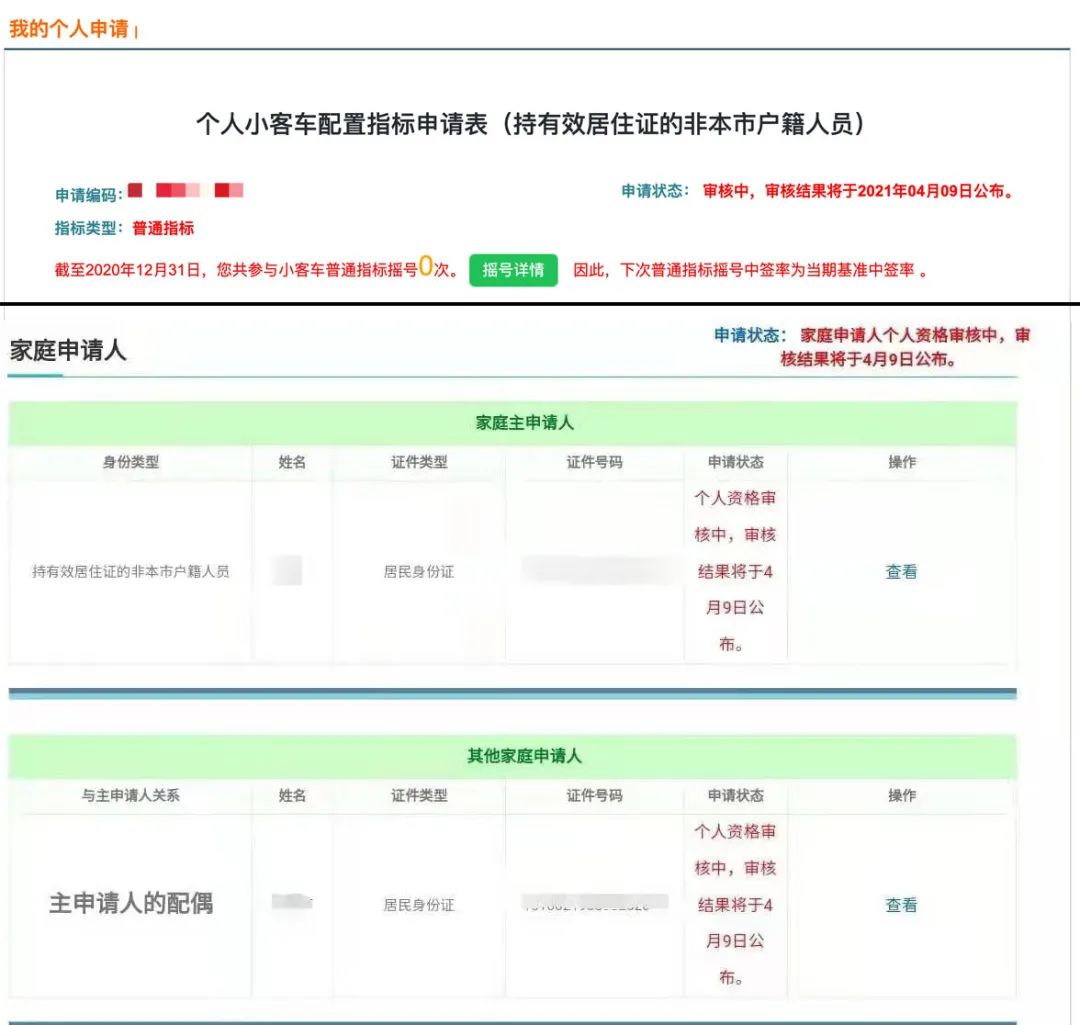This screenshot has width=1080, height=1025.
Task: Click 申请状态 cell text in 家庭主申请人 row
Action: click(x=735, y=571)
